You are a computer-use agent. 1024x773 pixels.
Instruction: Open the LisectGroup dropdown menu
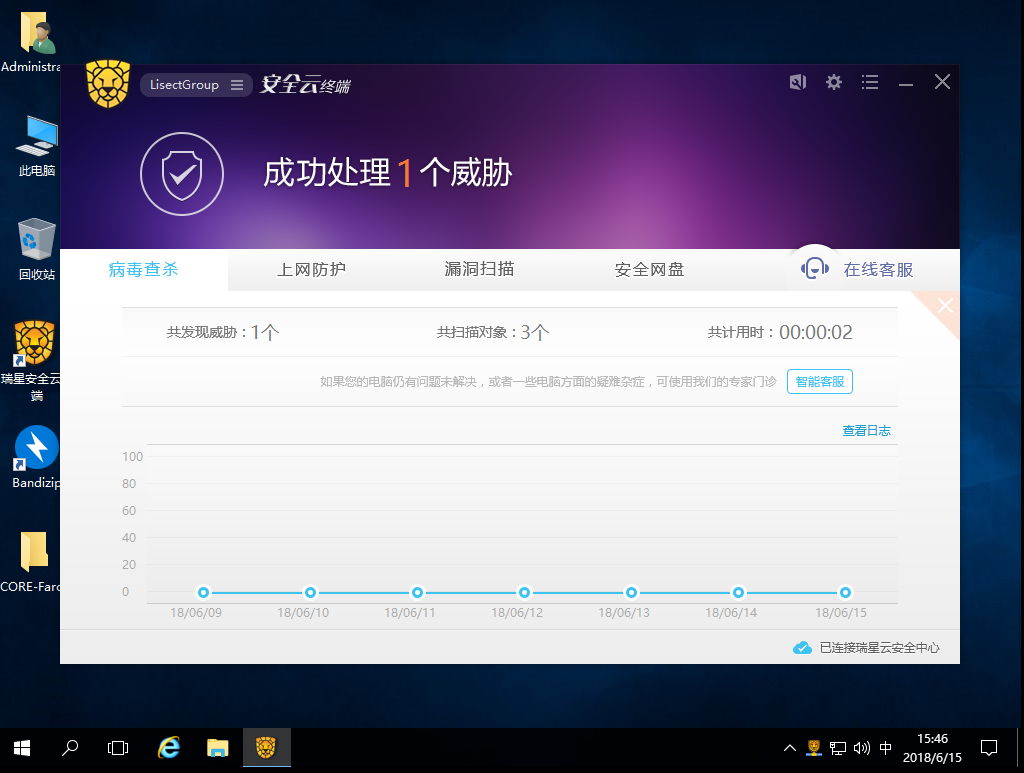[196, 85]
